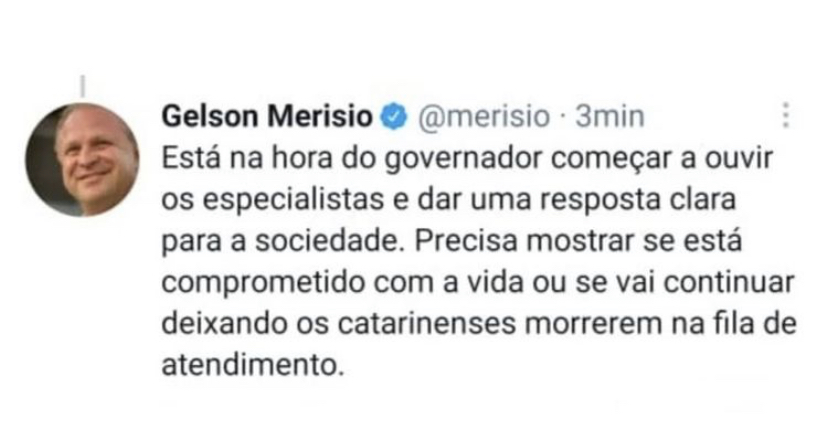
Task: Click the blue verified badge icon
Action: pyautogui.click(x=395, y=118)
